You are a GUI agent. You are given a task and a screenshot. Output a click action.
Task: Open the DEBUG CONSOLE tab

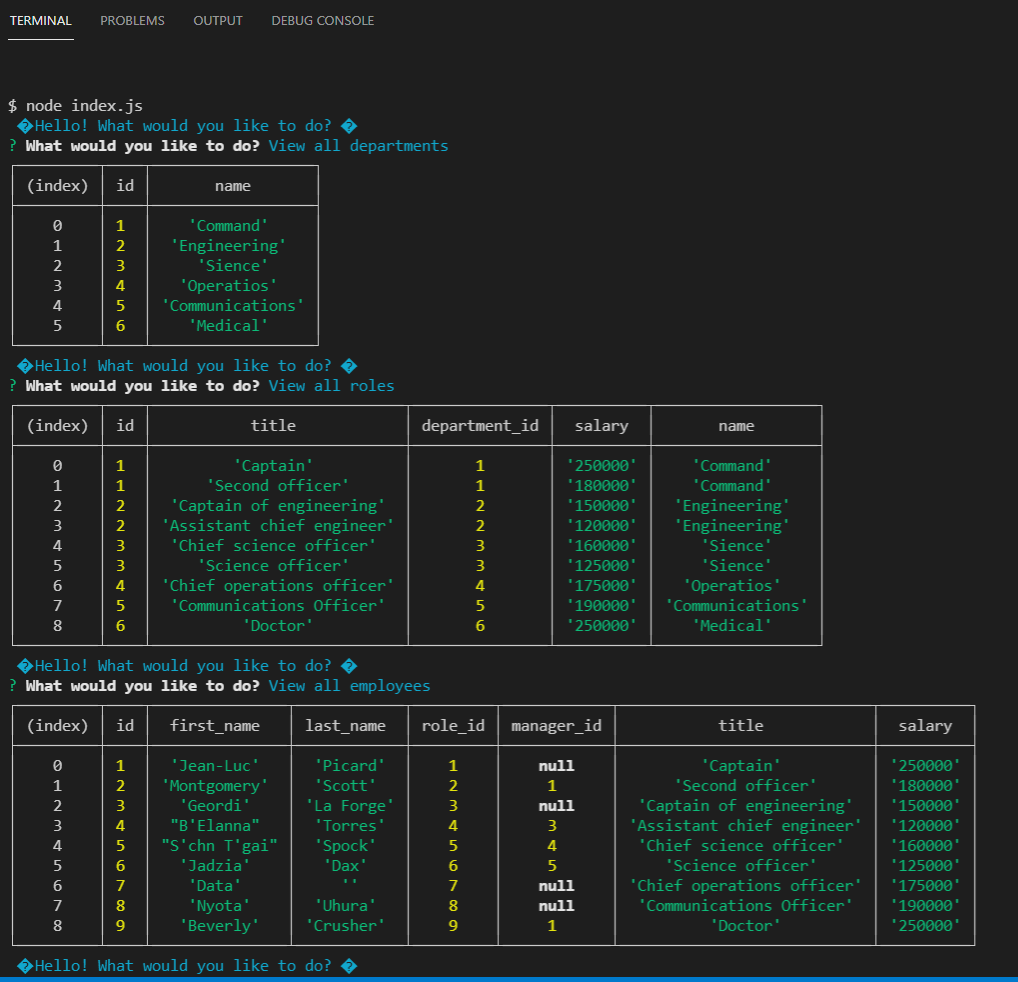point(323,21)
